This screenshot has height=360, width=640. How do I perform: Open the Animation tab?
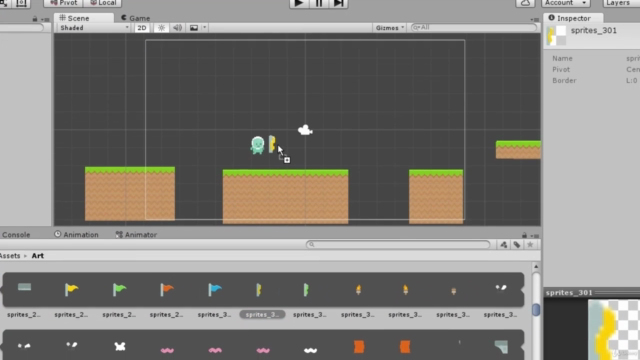(76, 235)
